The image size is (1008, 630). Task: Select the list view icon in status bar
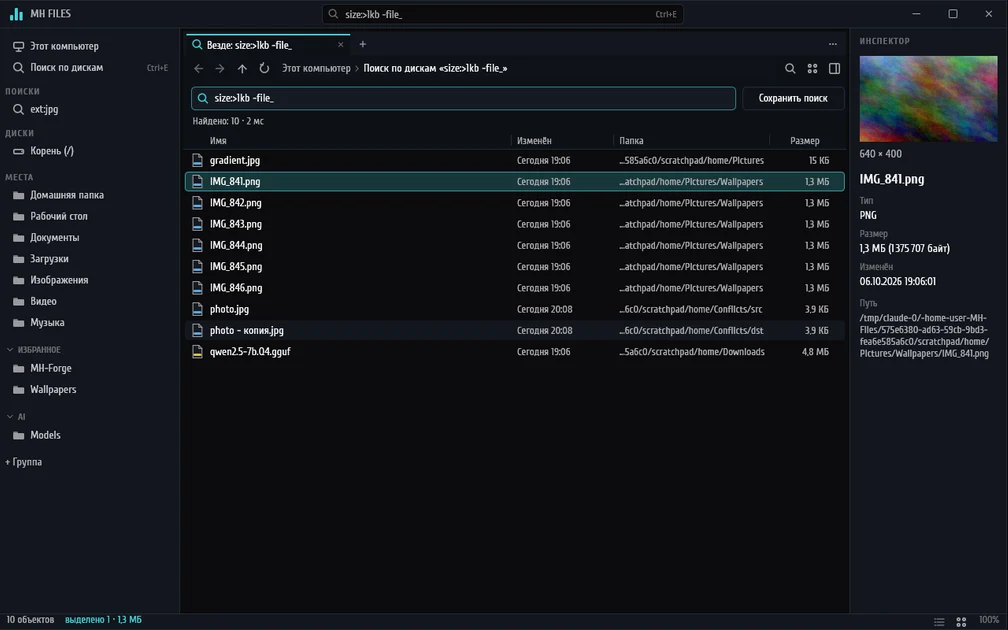(x=939, y=621)
